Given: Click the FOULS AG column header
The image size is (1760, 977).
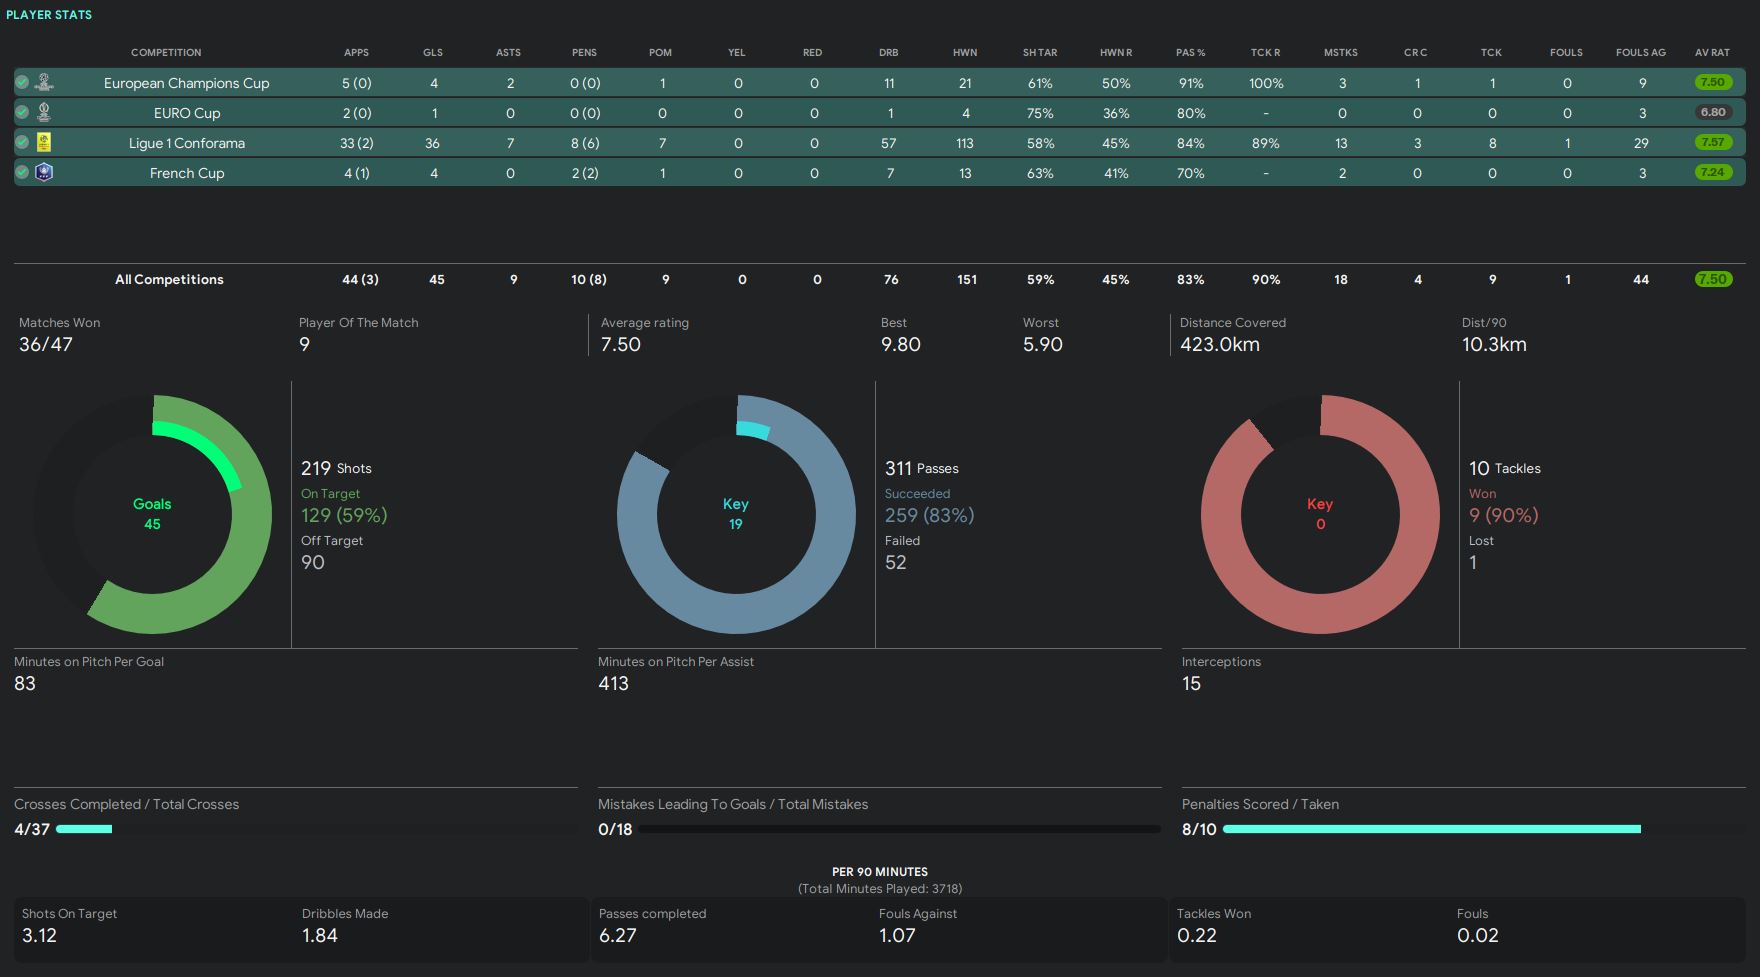Looking at the screenshot, I should click(x=1640, y=52).
